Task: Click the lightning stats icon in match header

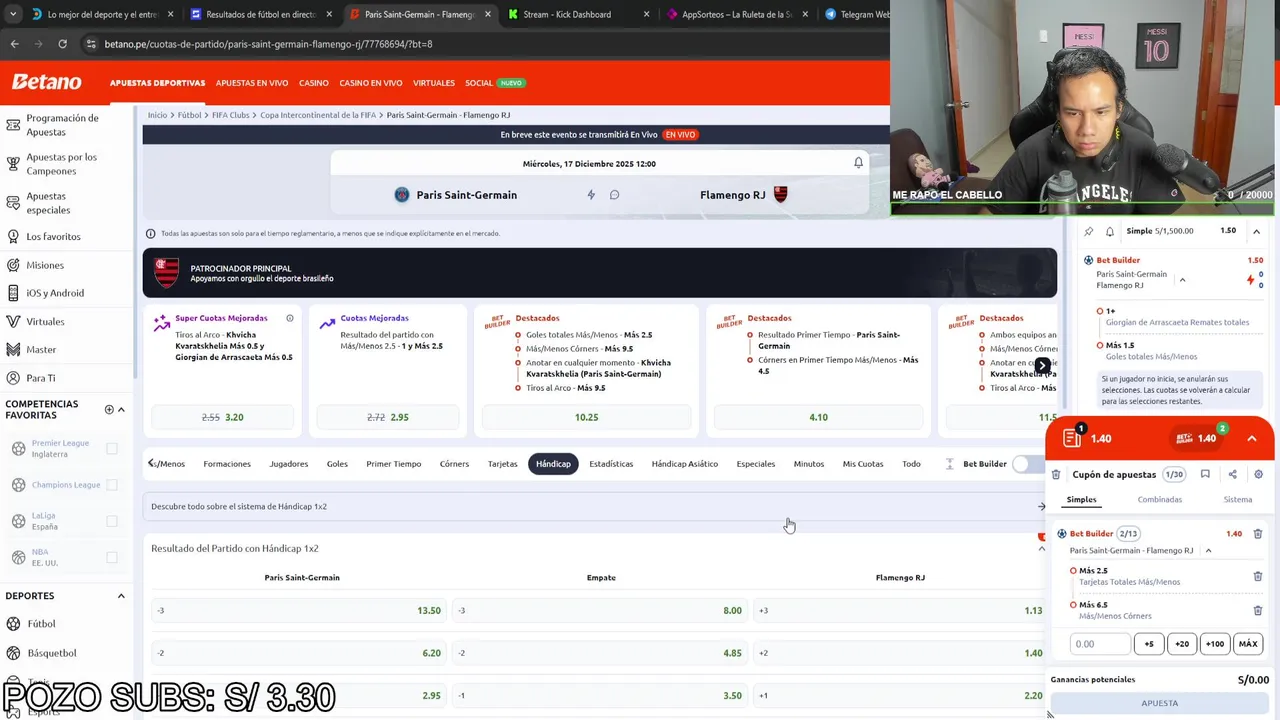Action: [x=591, y=195]
